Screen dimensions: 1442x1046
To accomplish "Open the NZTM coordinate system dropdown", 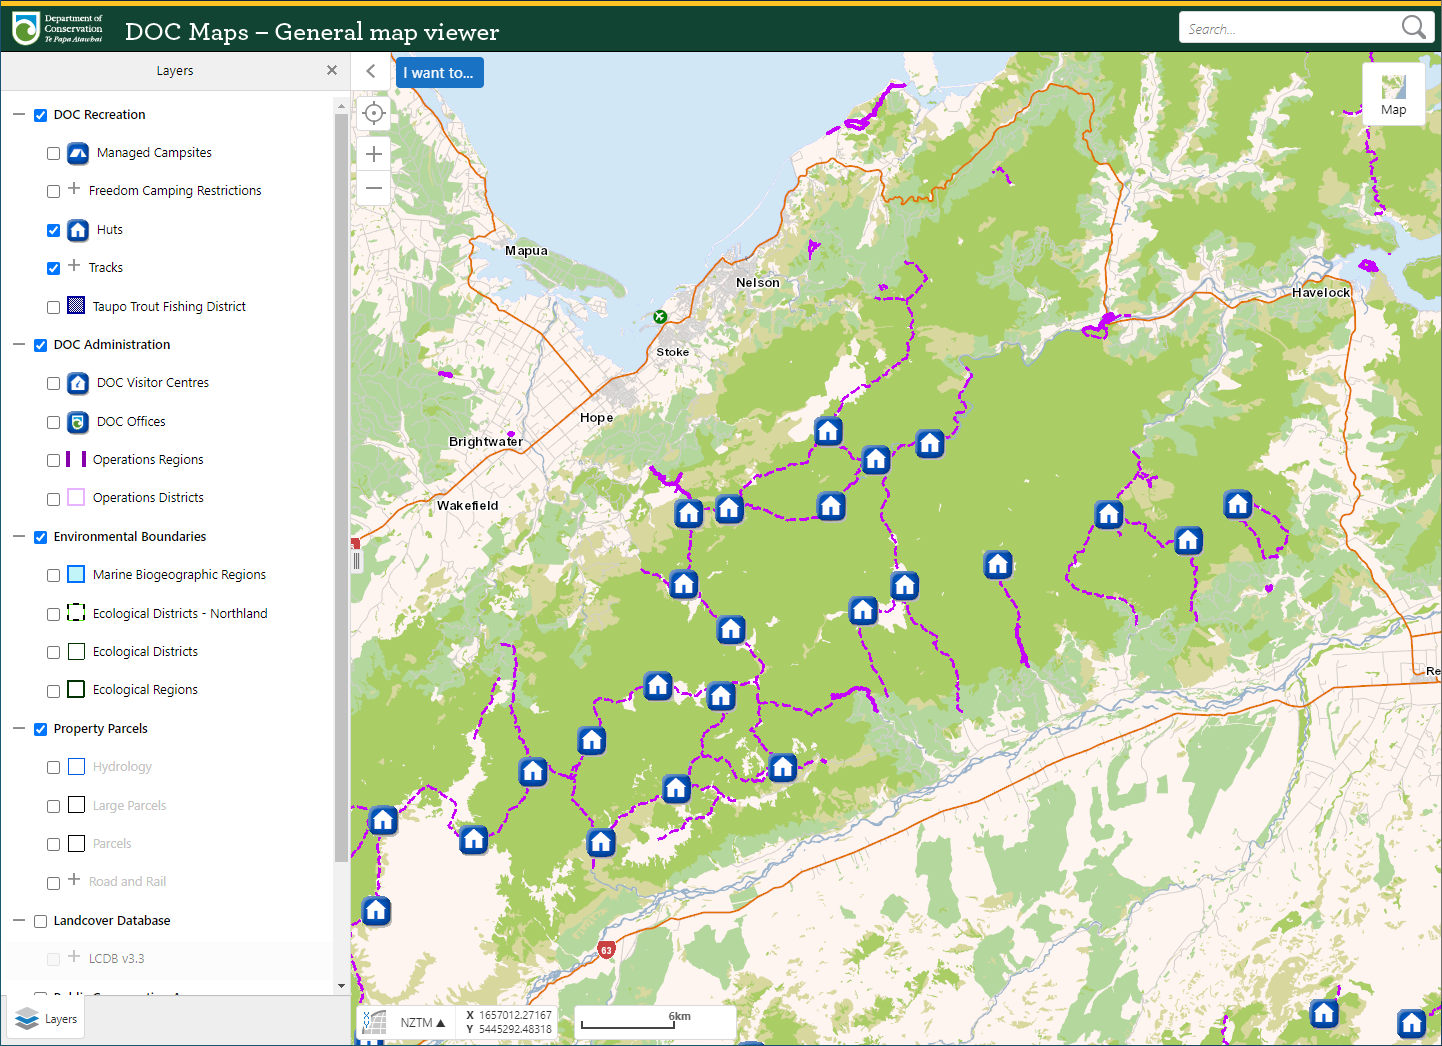I will point(422,1023).
